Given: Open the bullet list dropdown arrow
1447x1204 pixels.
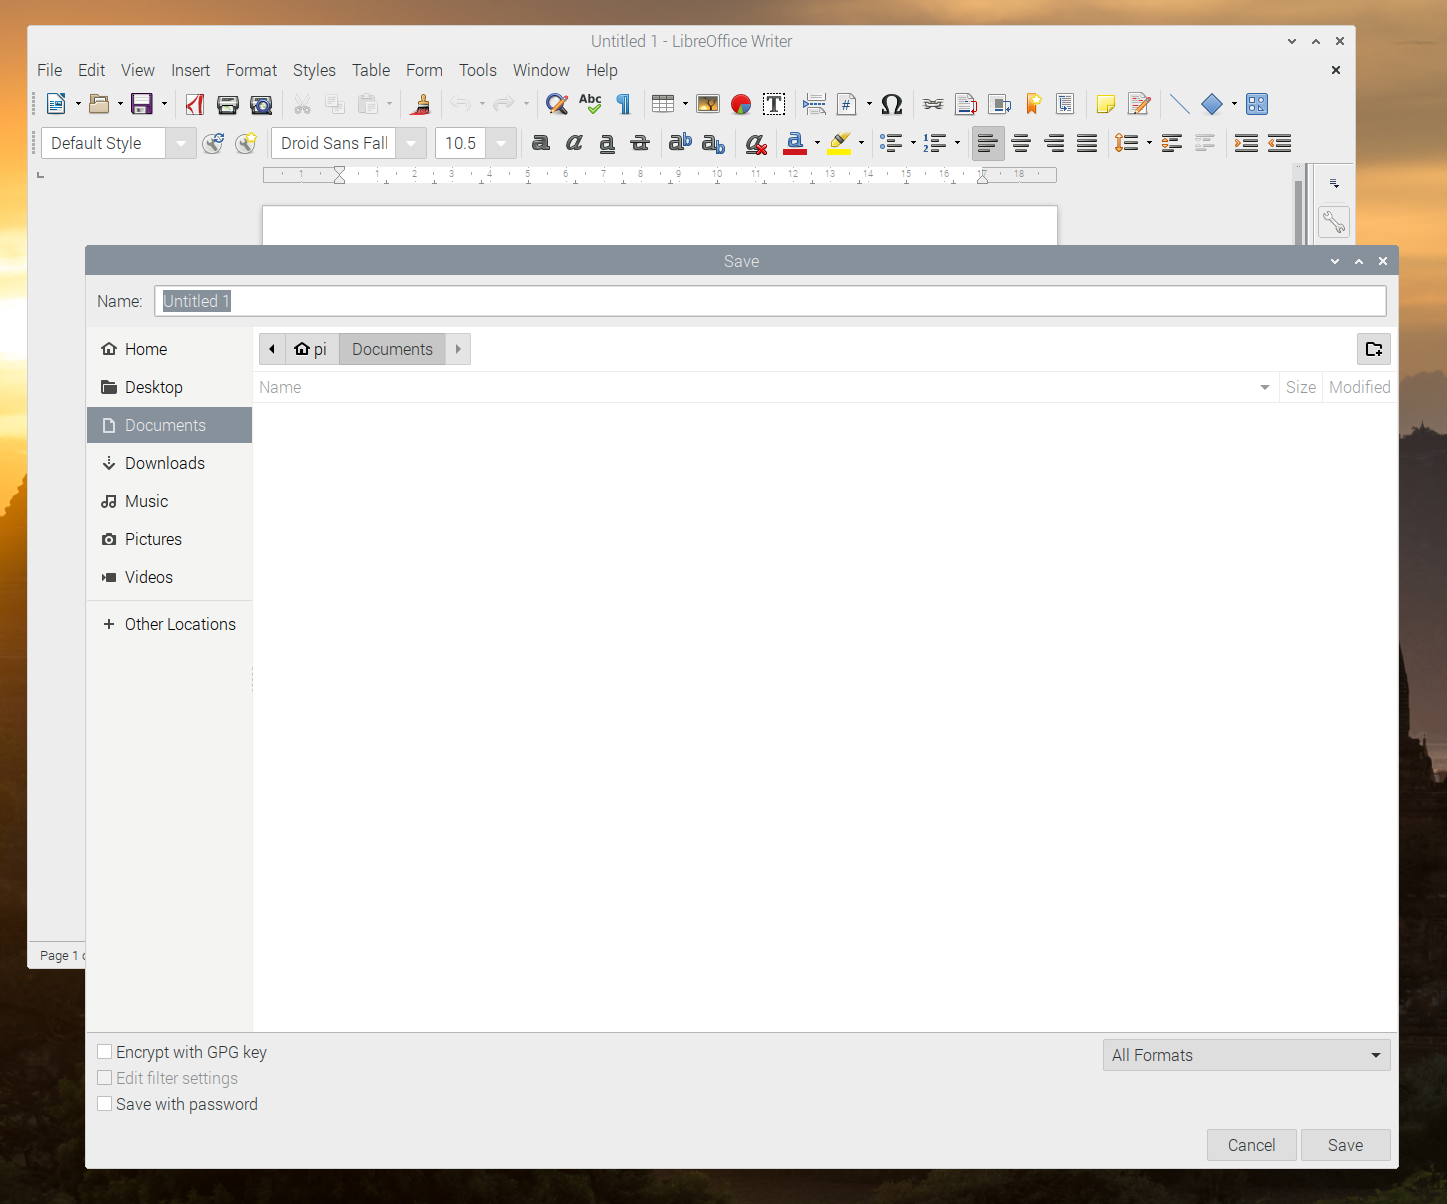Looking at the screenshot, I should 913,143.
